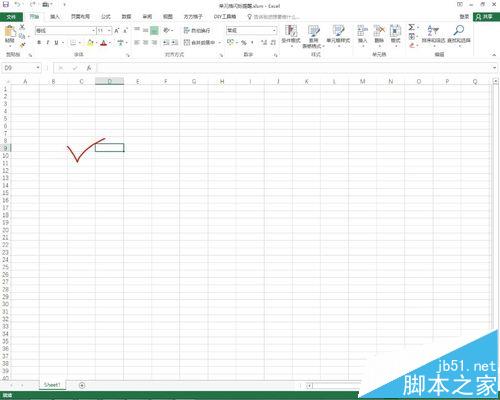Click the Copy icon below the scissors

click(x=22, y=36)
